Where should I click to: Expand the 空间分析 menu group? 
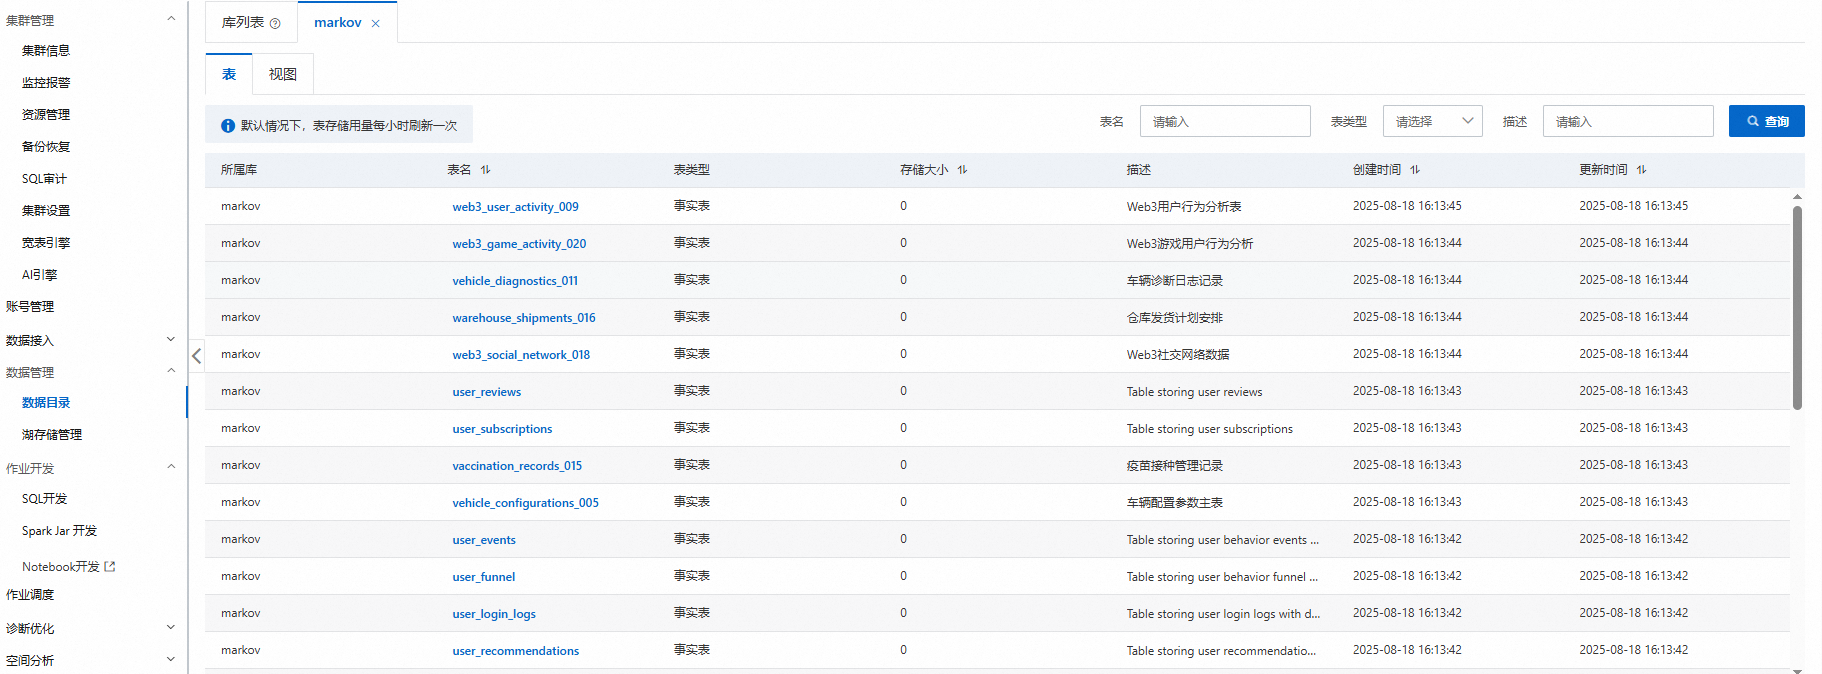pyautogui.click(x=171, y=660)
